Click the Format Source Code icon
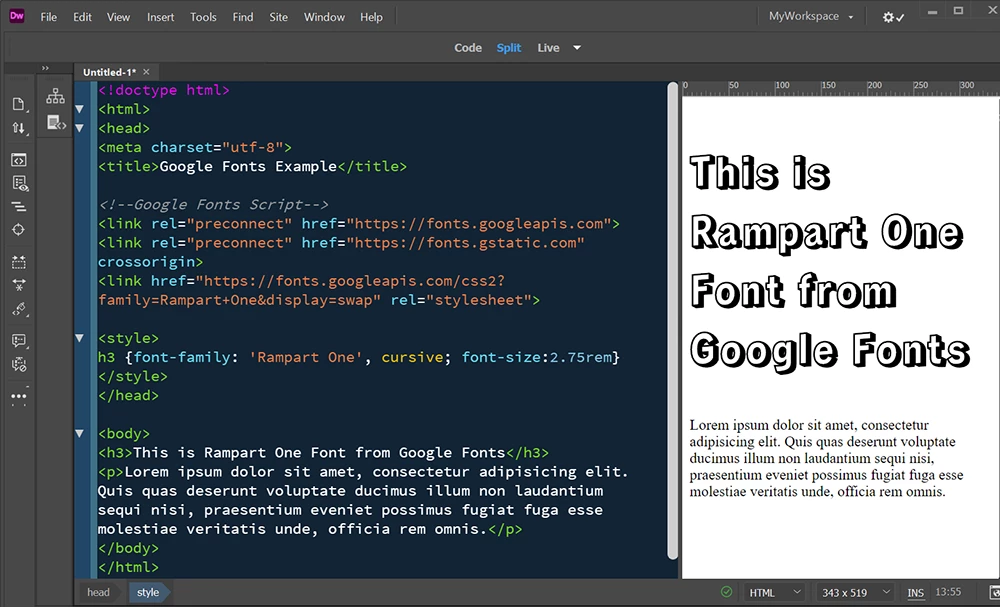This screenshot has width=1000, height=607. click(18, 207)
